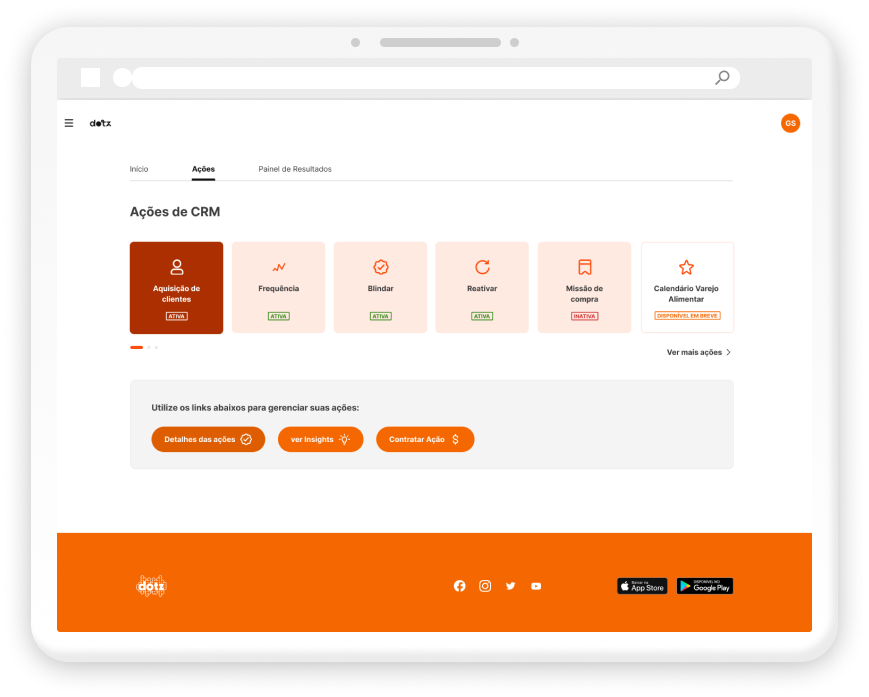Screen dimensions: 869x697
Task: Click the dotz logo in header
Action: 100,123
